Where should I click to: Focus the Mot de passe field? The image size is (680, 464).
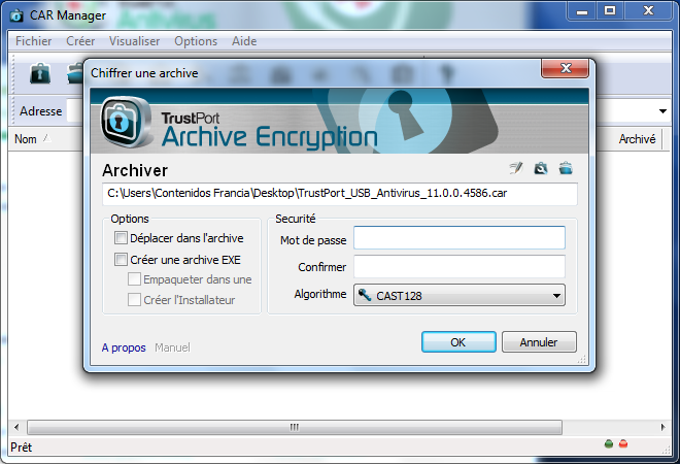click(459, 238)
